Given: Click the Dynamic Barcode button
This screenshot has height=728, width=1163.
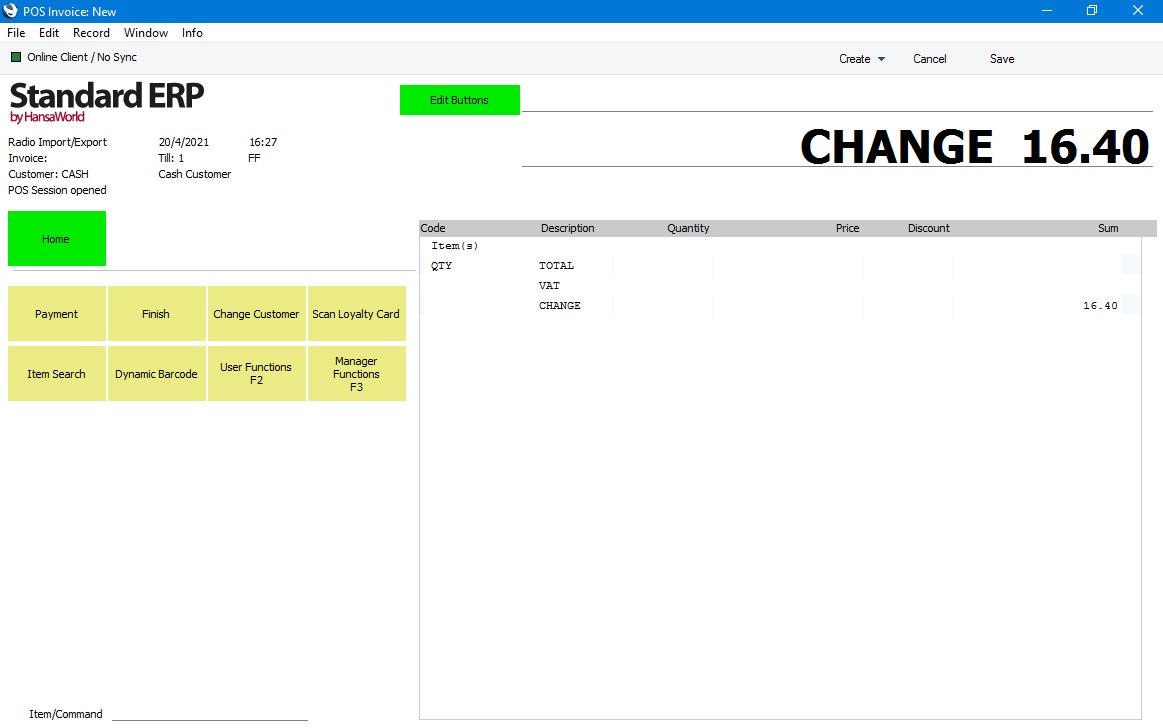Looking at the screenshot, I should [157, 374].
